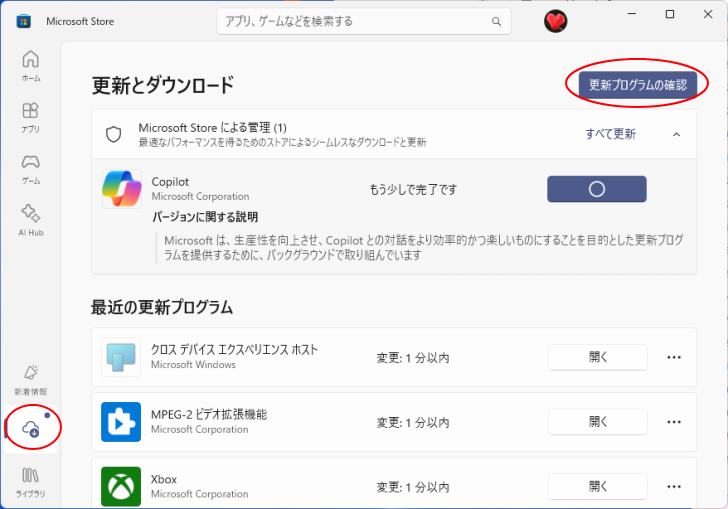This screenshot has width=728, height=509.
Task: Maximize the Microsoft Store window
Action: (670, 14)
